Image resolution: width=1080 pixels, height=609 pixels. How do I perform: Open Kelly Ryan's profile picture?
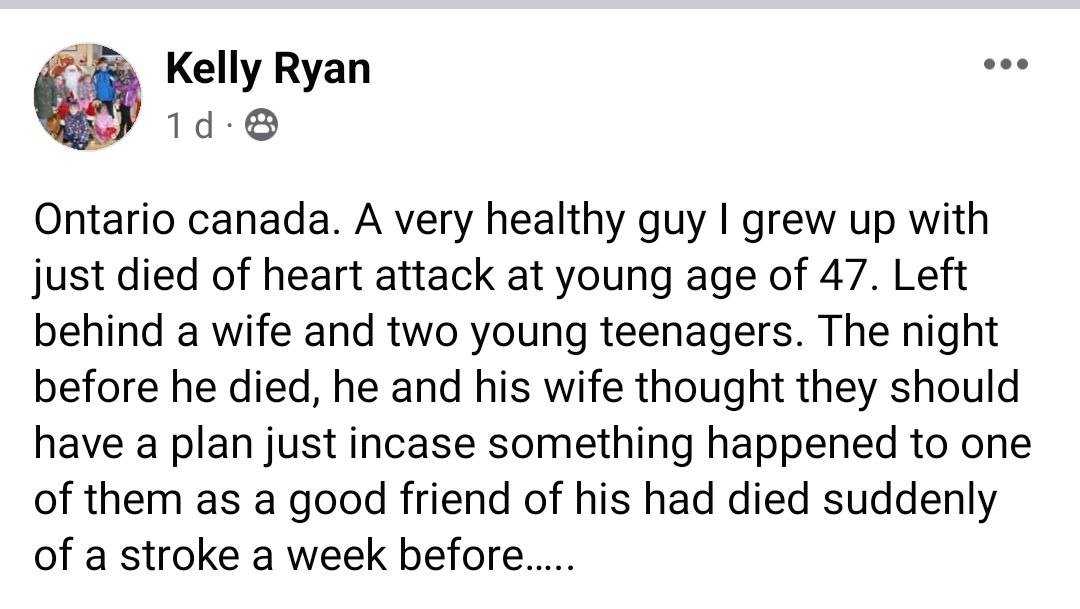[88, 97]
